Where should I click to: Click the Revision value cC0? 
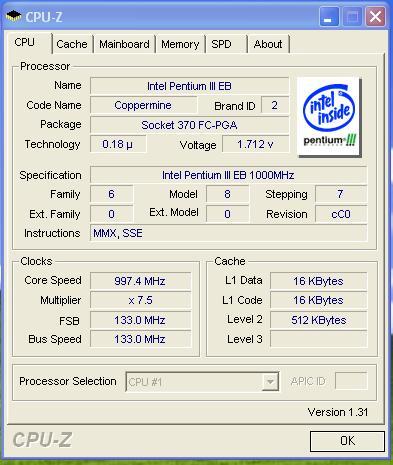pos(341,214)
